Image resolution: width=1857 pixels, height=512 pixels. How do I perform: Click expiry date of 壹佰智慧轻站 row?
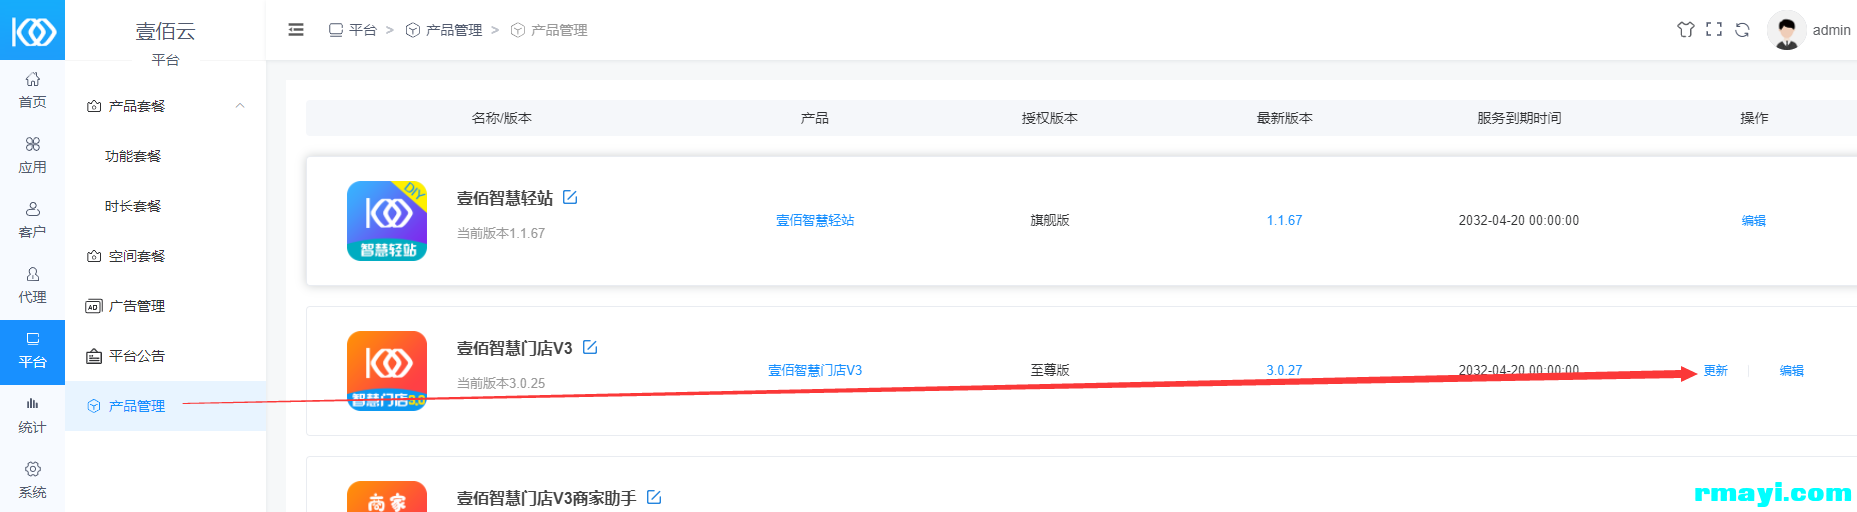(x=1519, y=220)
